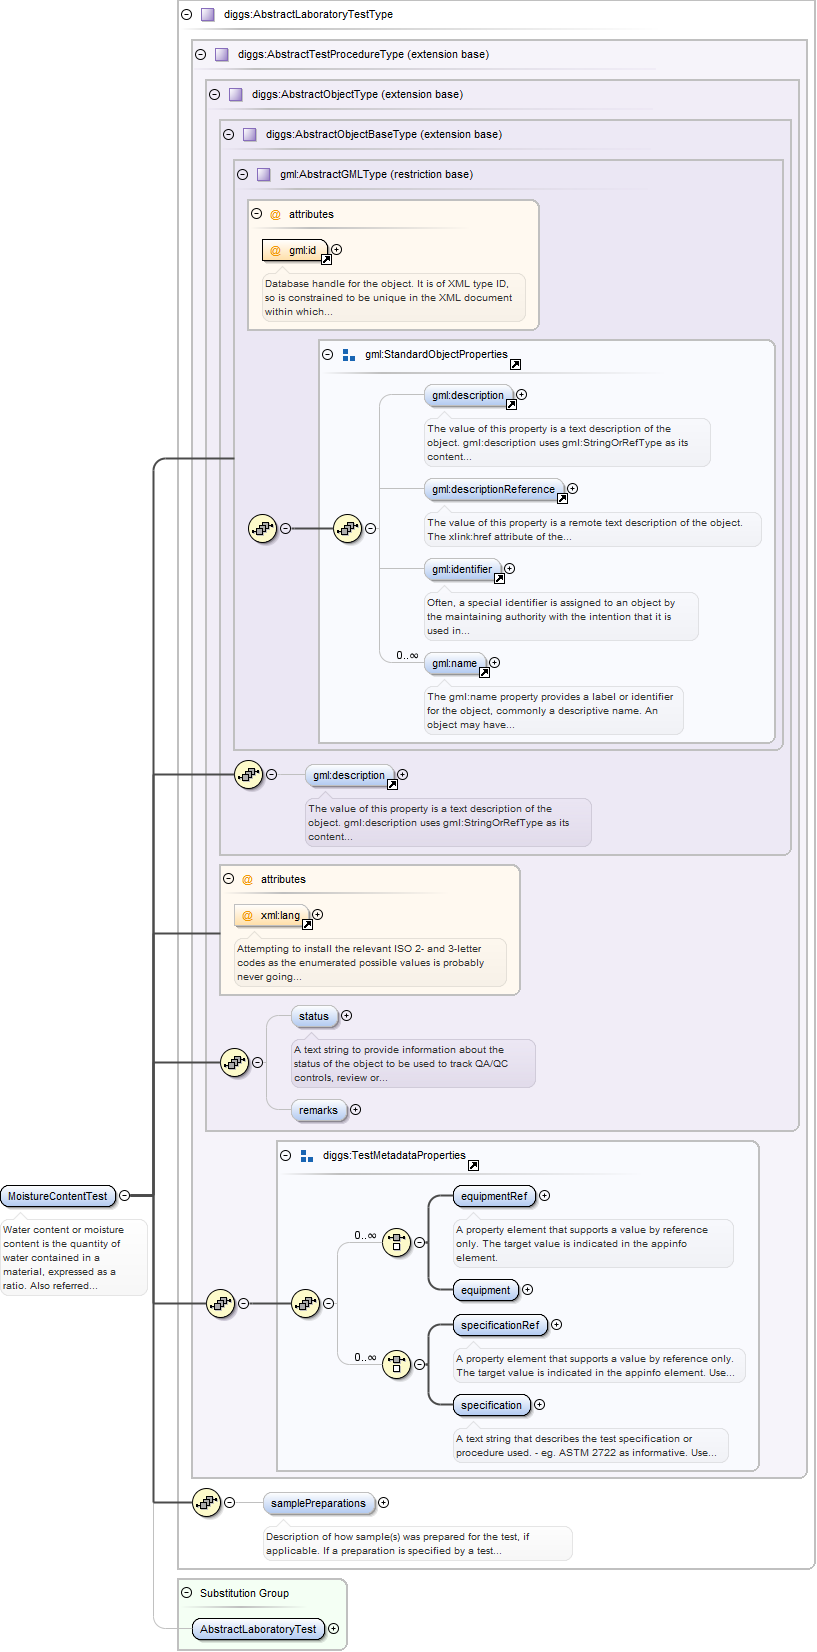Collapse the diggs:AbstractLaboratoryTestType container
817x1652 pixels.
187,14
